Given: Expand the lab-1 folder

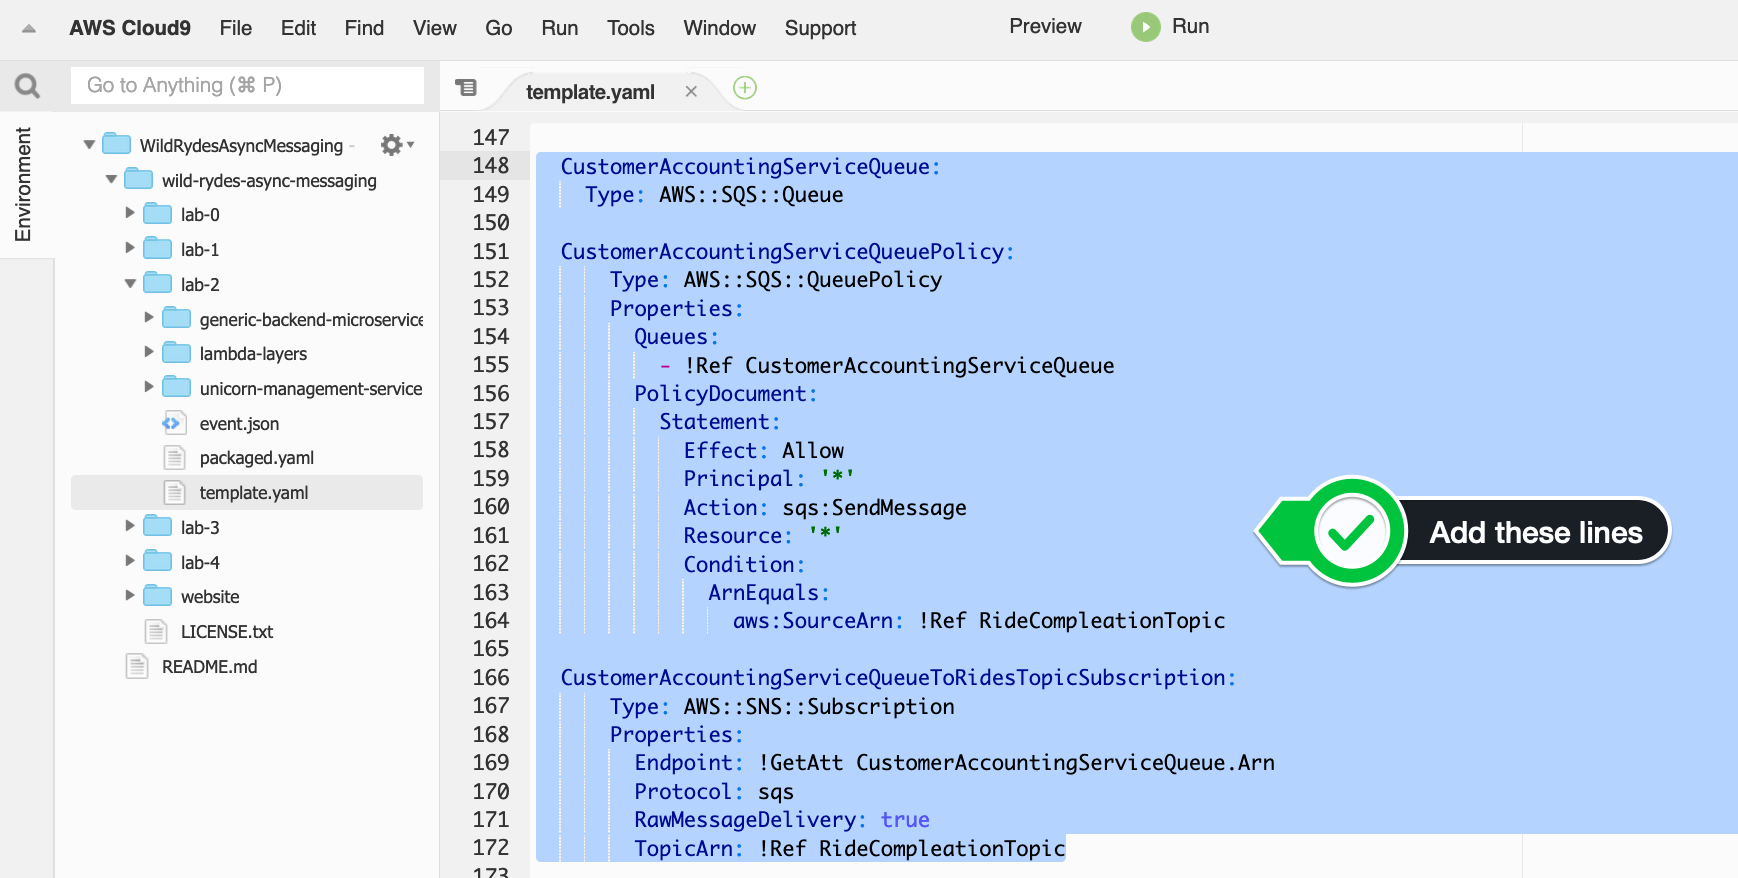Looking at the screenshot, I should click(130, 248).
